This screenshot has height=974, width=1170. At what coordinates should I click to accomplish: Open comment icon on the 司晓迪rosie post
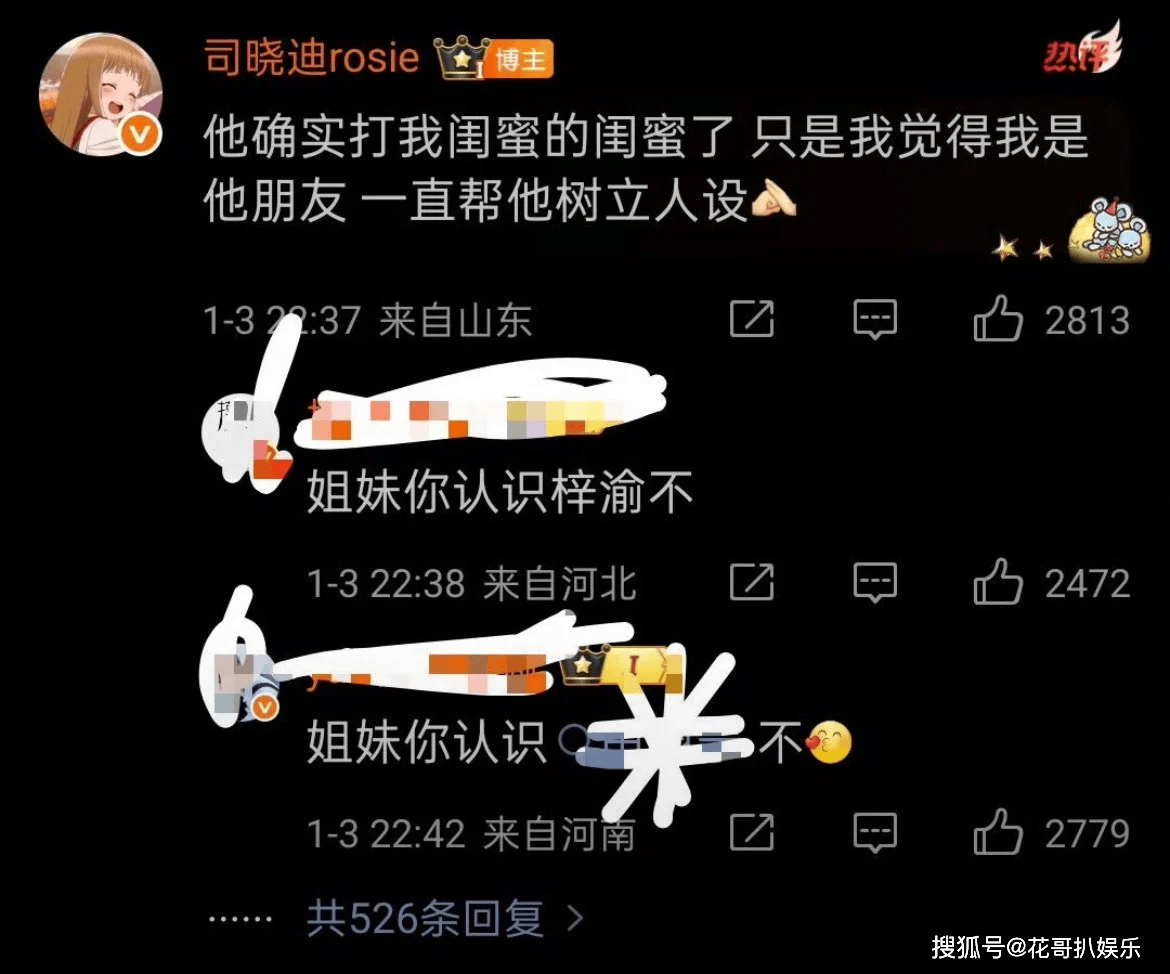875,319
